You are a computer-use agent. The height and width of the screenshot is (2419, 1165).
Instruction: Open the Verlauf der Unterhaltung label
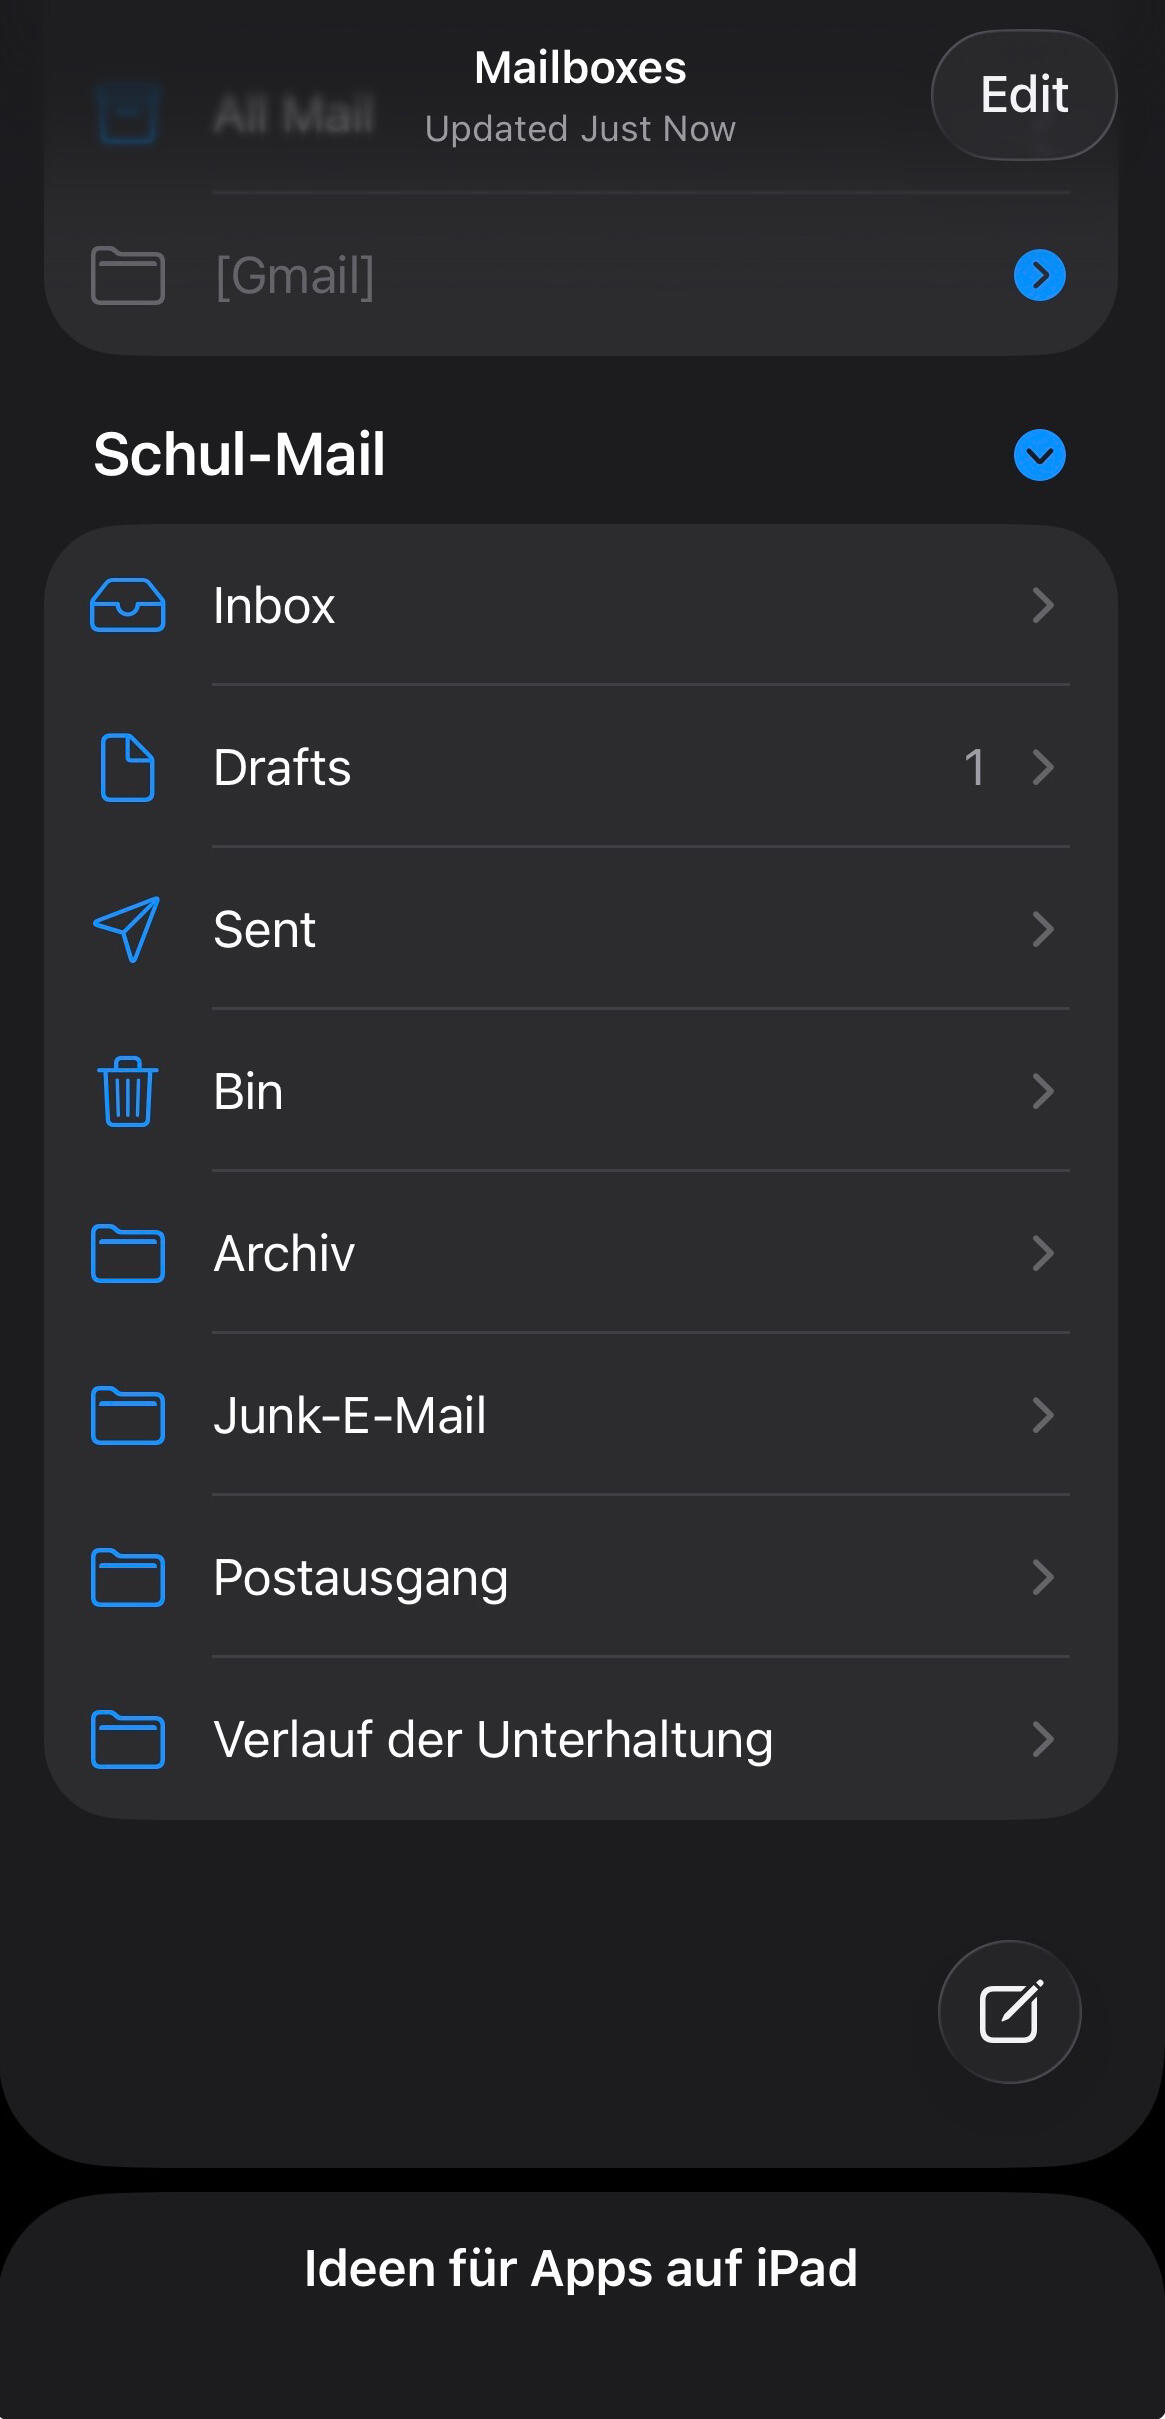coord(493,1740)
